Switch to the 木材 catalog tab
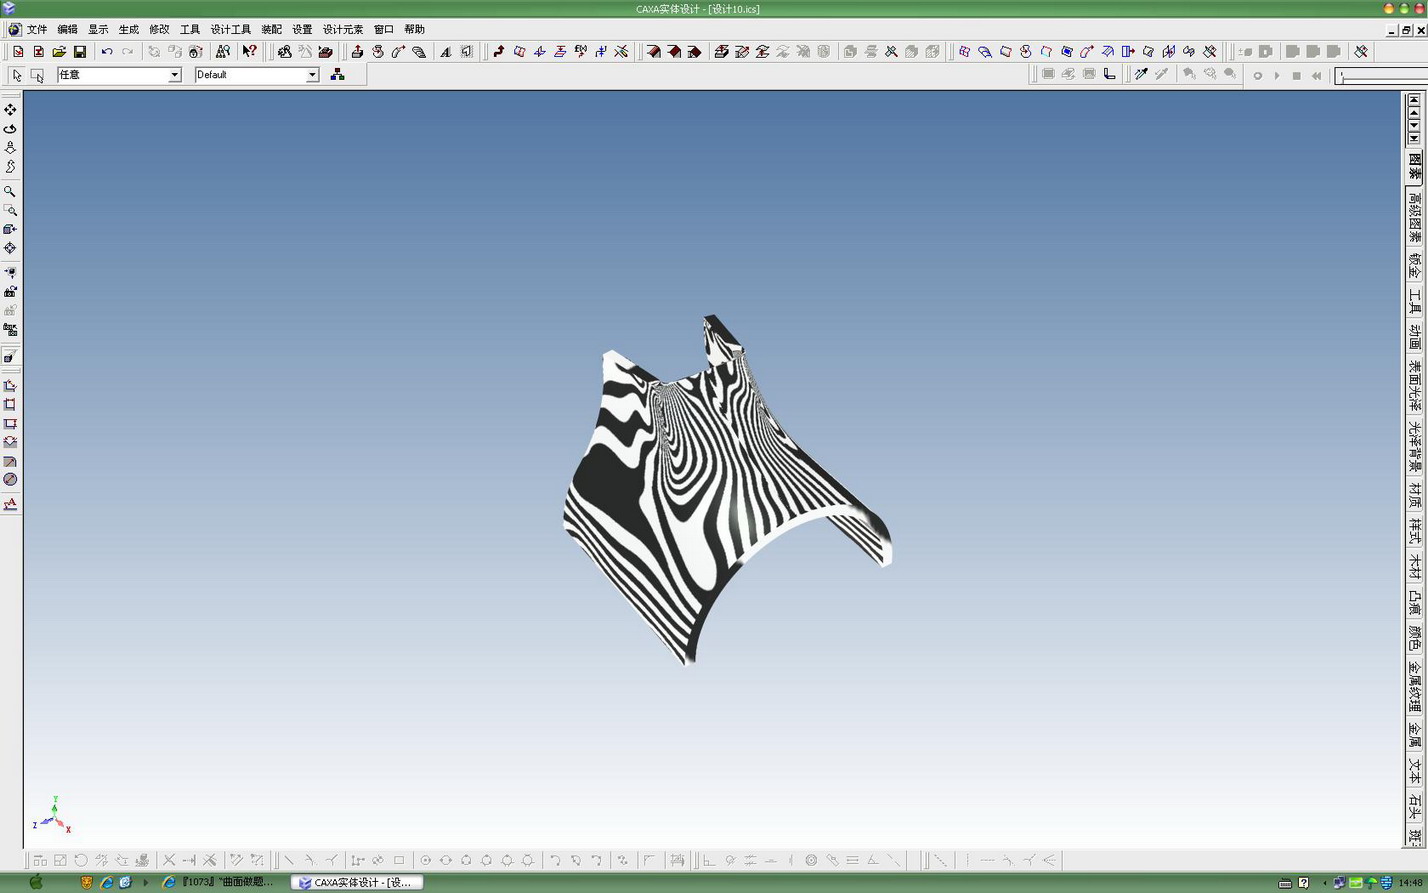This screenshot has width=1428, height=893. (x=1414, y=565)
